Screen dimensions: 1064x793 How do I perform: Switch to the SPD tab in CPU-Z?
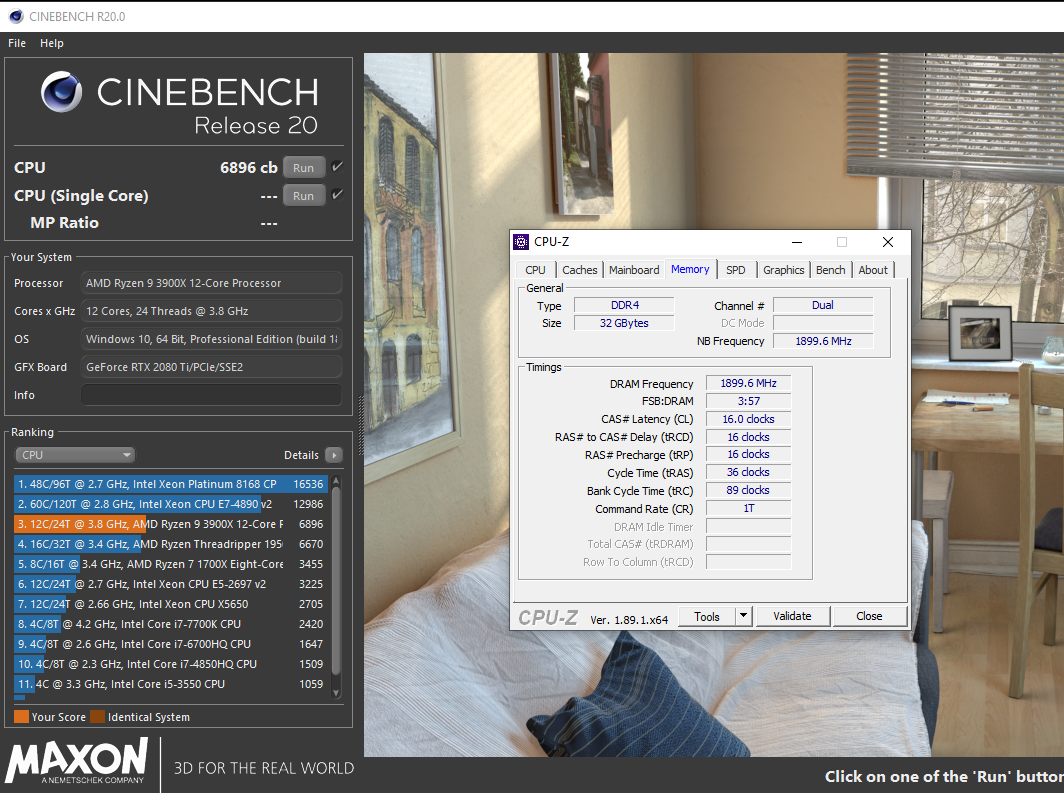click(x=736, y=270)
